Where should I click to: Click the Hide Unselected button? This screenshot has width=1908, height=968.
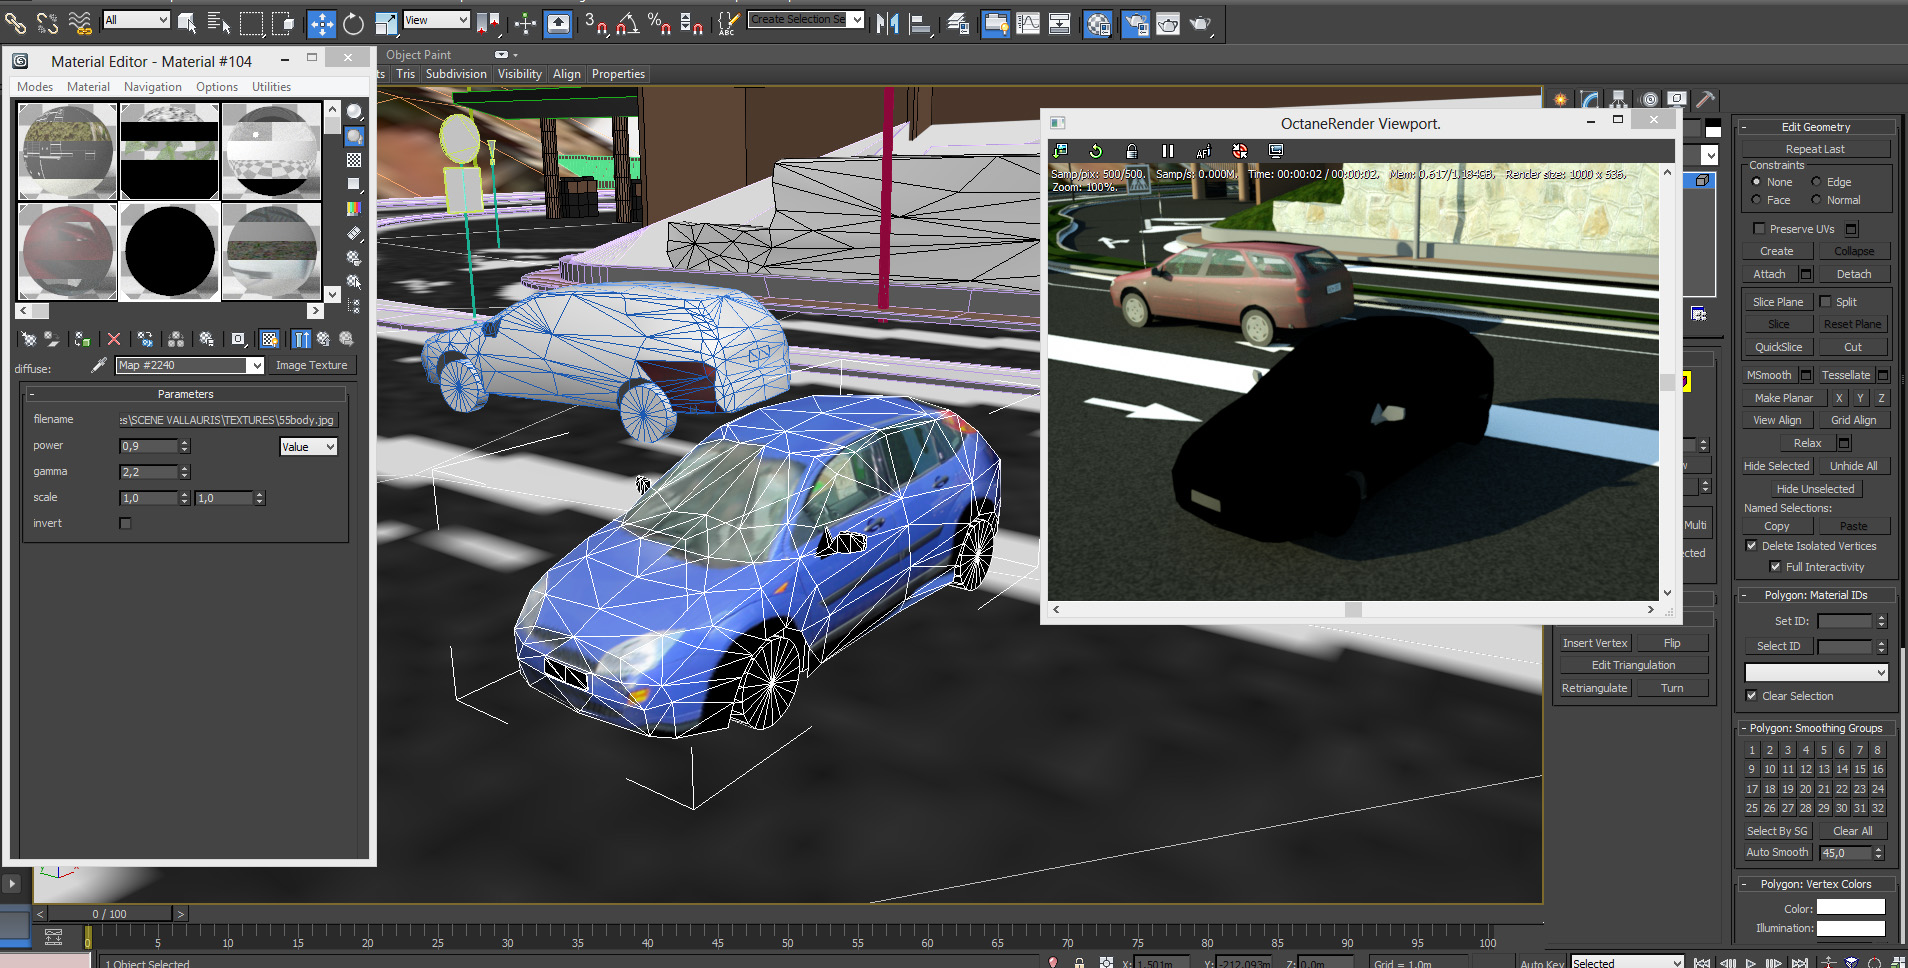pos(1815,489)
